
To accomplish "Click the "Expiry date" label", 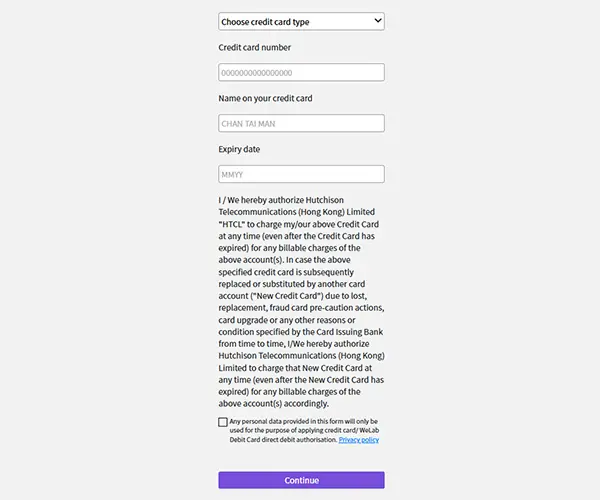I will [x=240, y=149].
